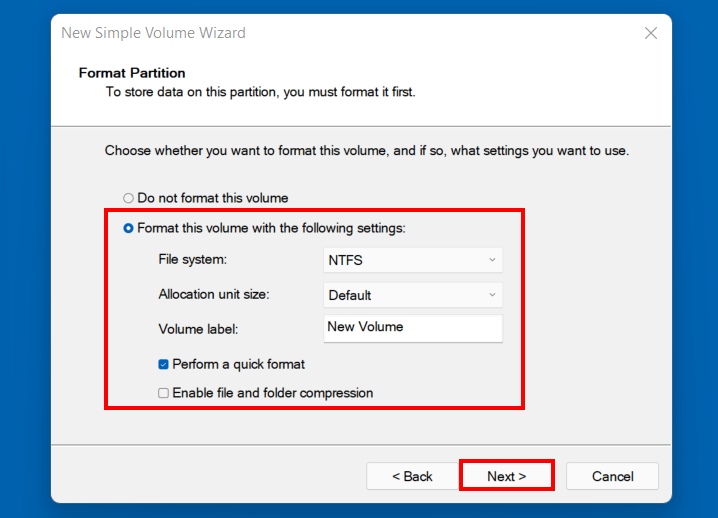Select the Do not format this volume option
The width and height of the screenshot is (718, 518).
click(x=128, y=198)
